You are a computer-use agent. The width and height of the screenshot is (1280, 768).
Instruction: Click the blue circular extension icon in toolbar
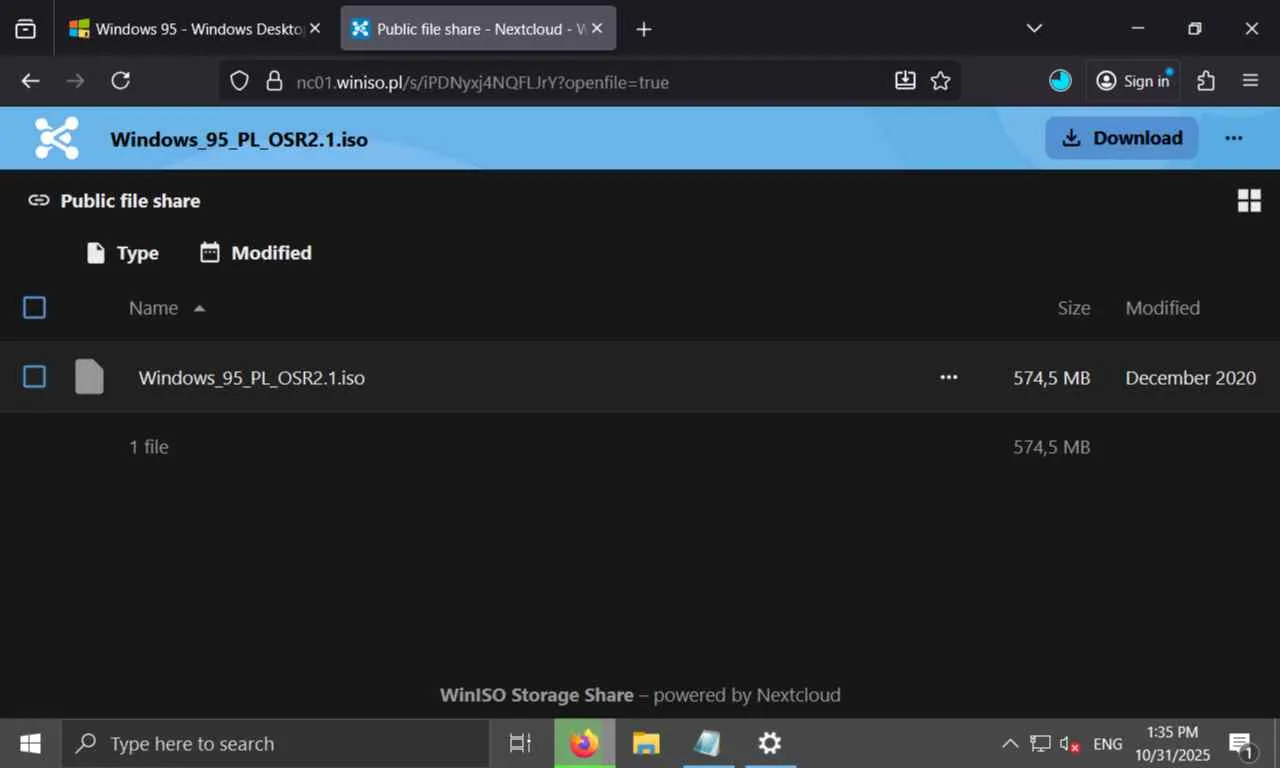(x=1060, y=81)
